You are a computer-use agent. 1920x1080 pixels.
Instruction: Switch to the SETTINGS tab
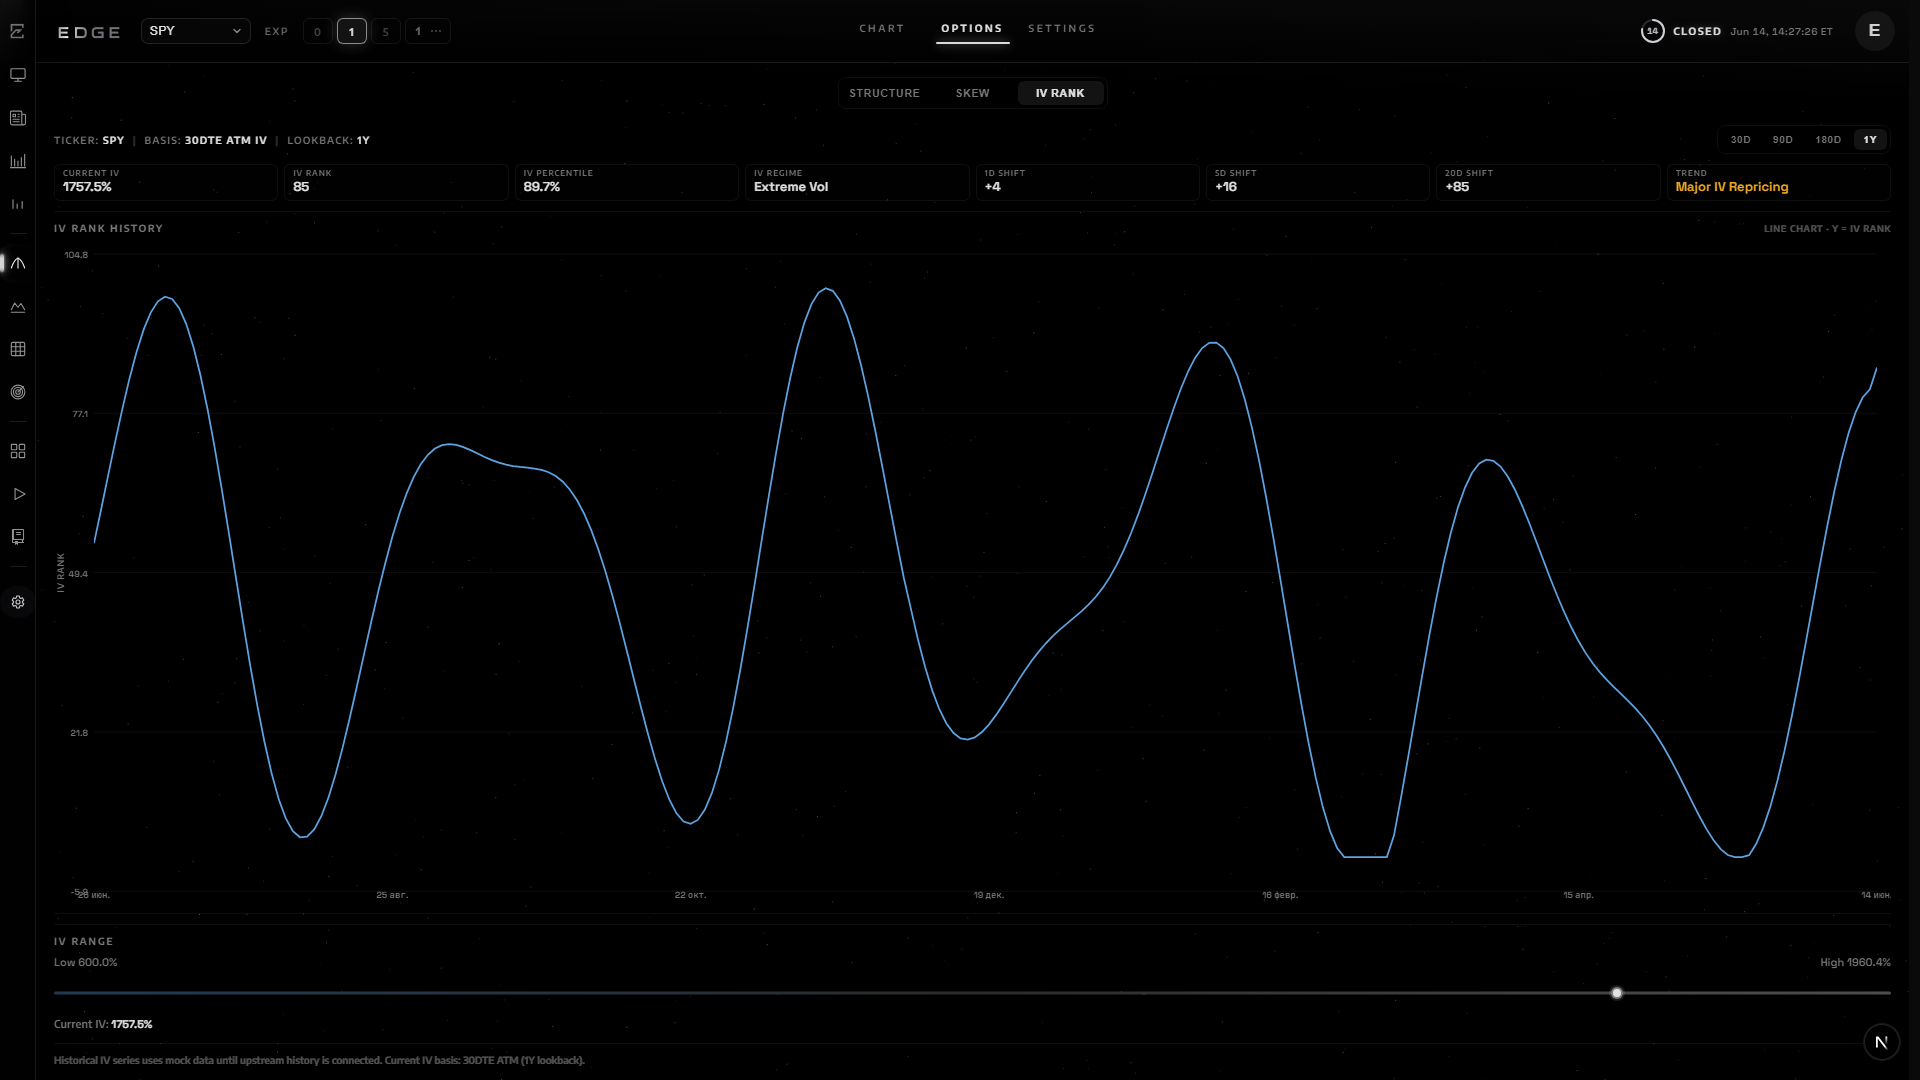click(1062, 29)
